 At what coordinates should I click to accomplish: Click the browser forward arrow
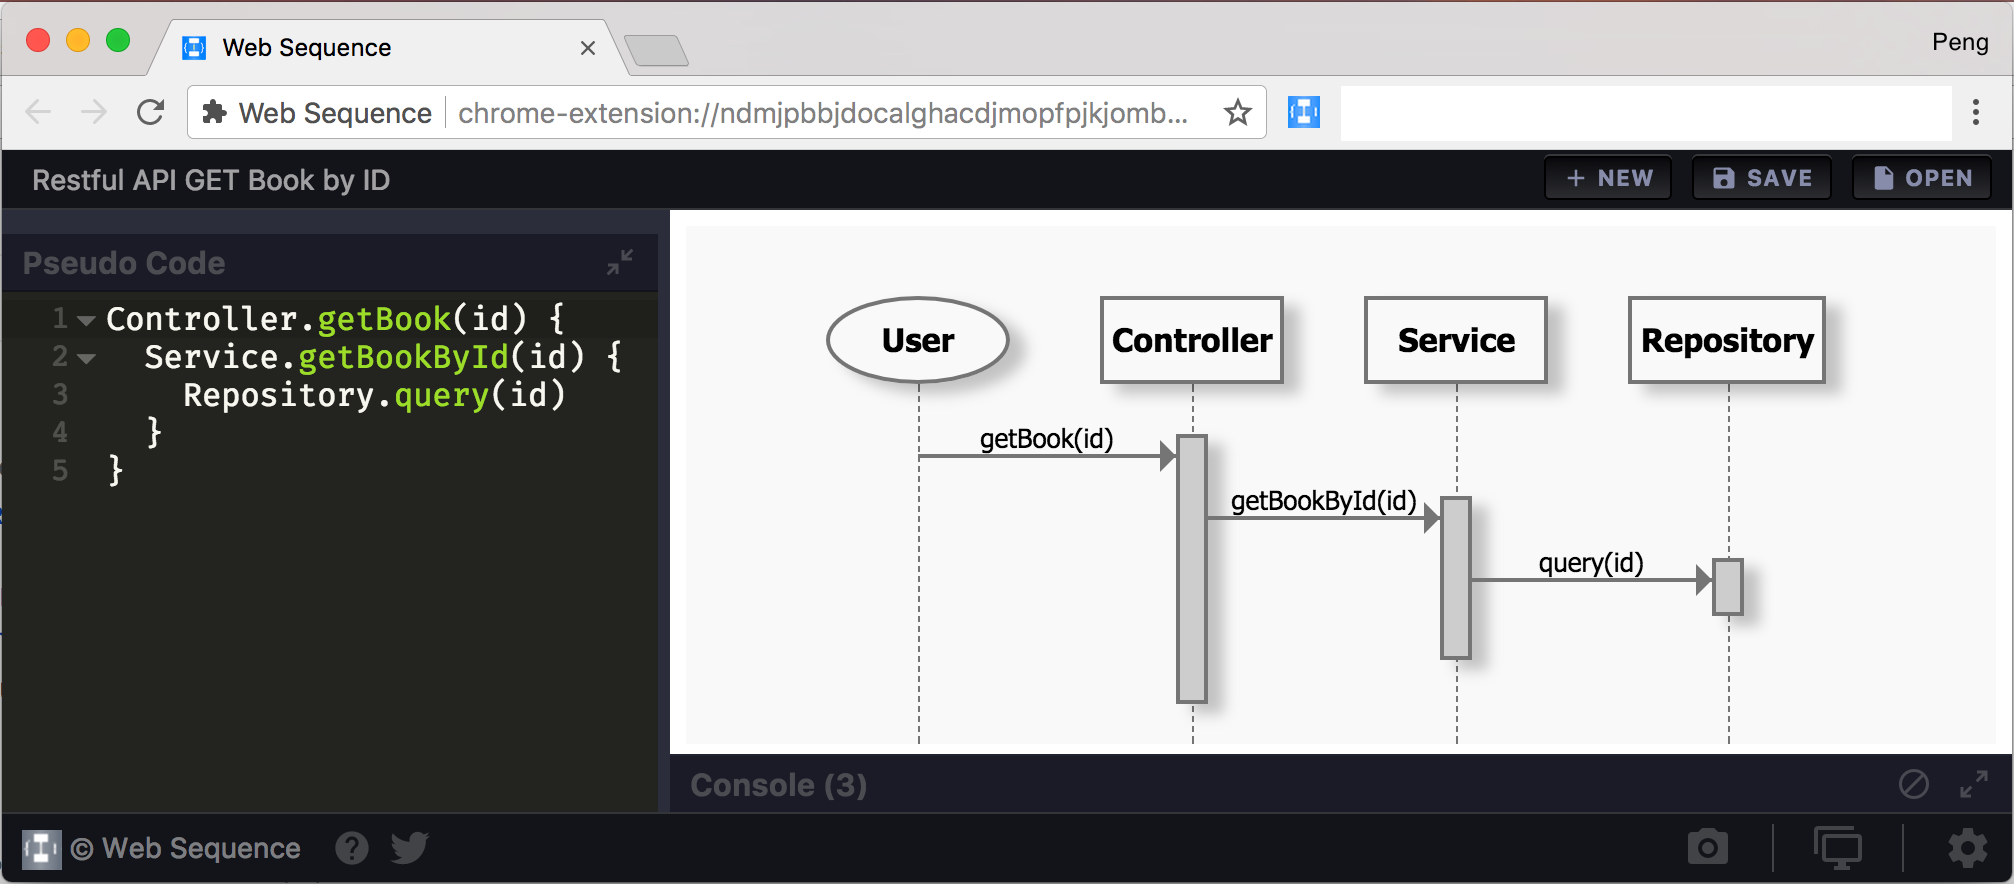point(94,112)
